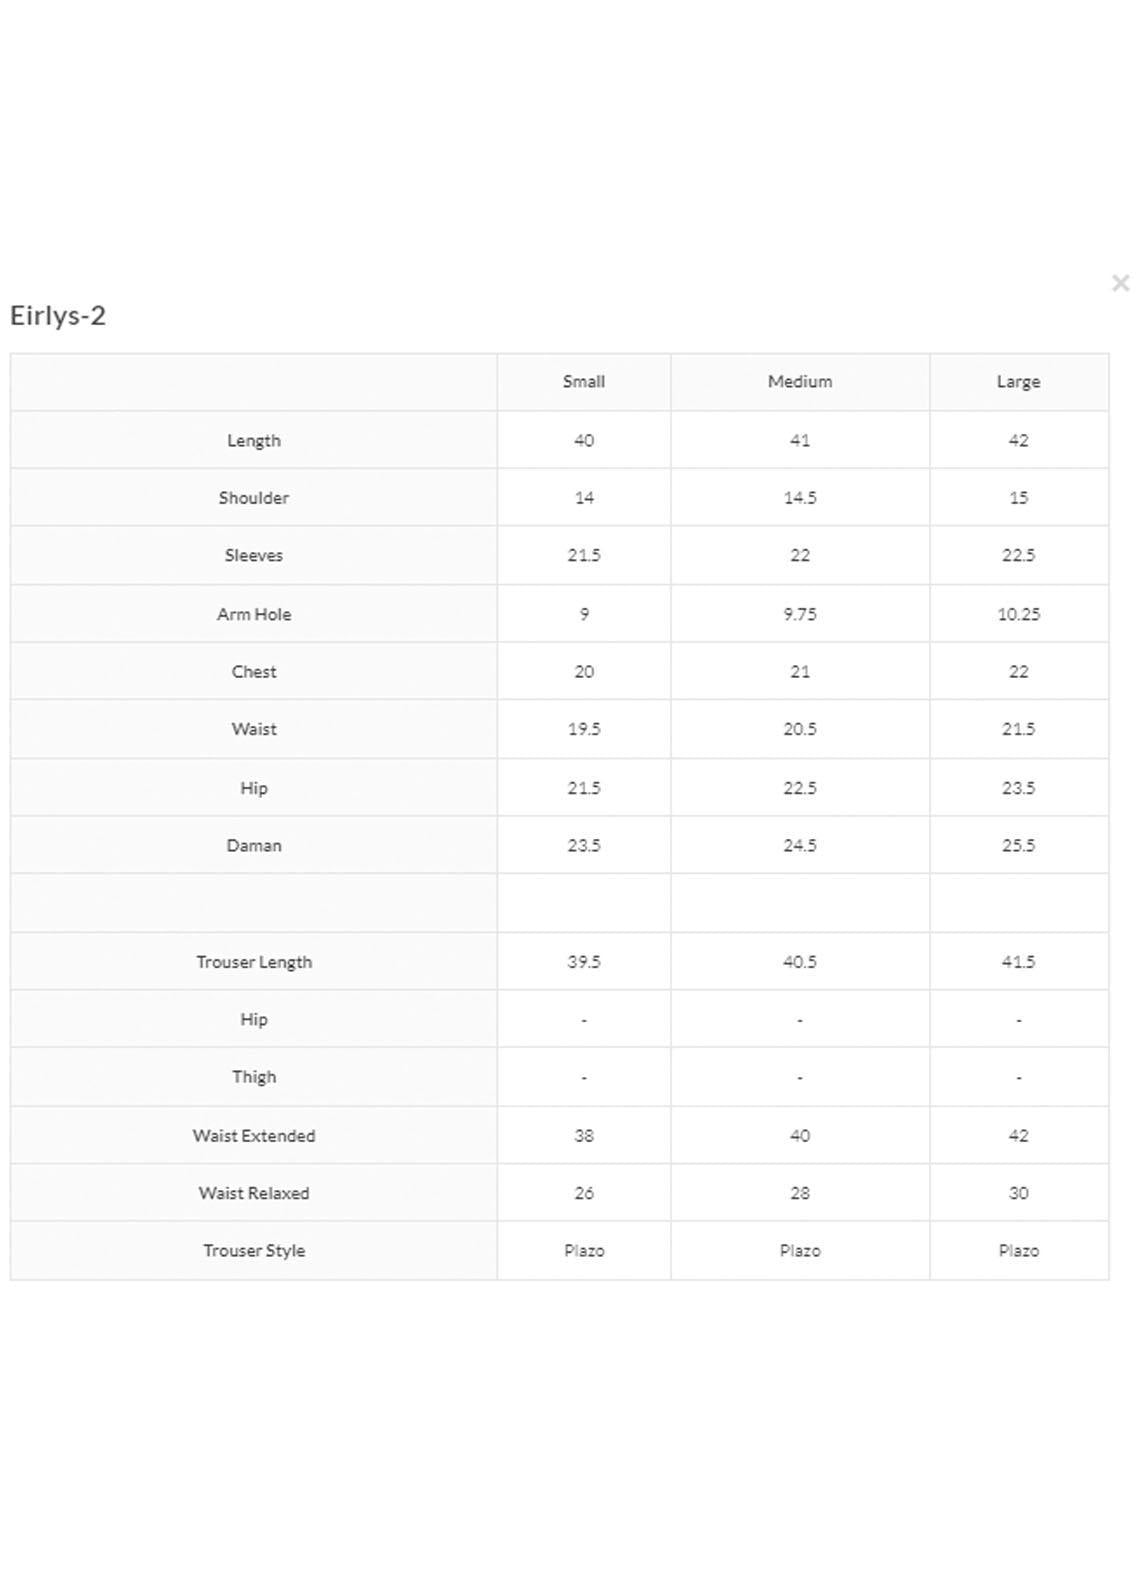Click the Arm Hole row label
Viewport: 1138px width, 1584px height.
(254, 615)
